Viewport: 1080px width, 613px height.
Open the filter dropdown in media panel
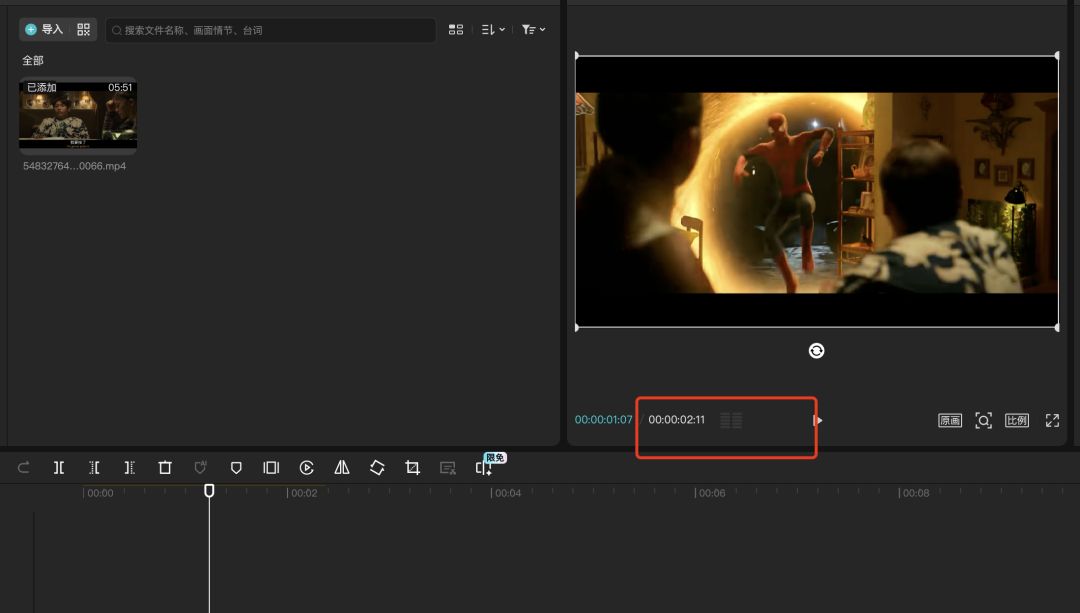pos(533,30)
